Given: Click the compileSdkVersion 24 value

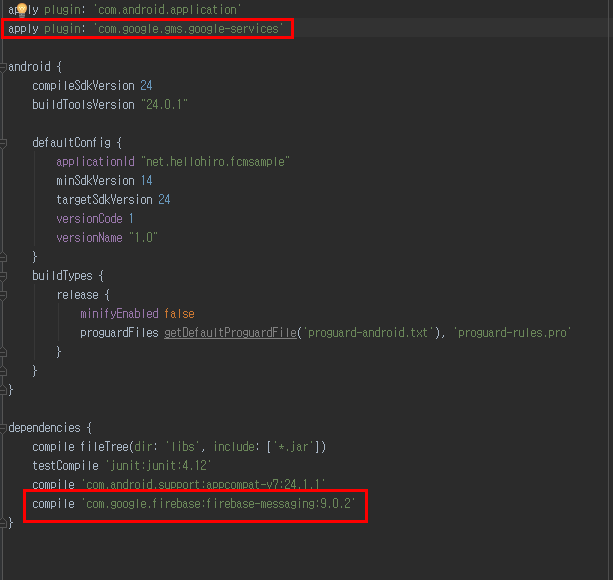Looking at the screenshot, I should [146, 86].
